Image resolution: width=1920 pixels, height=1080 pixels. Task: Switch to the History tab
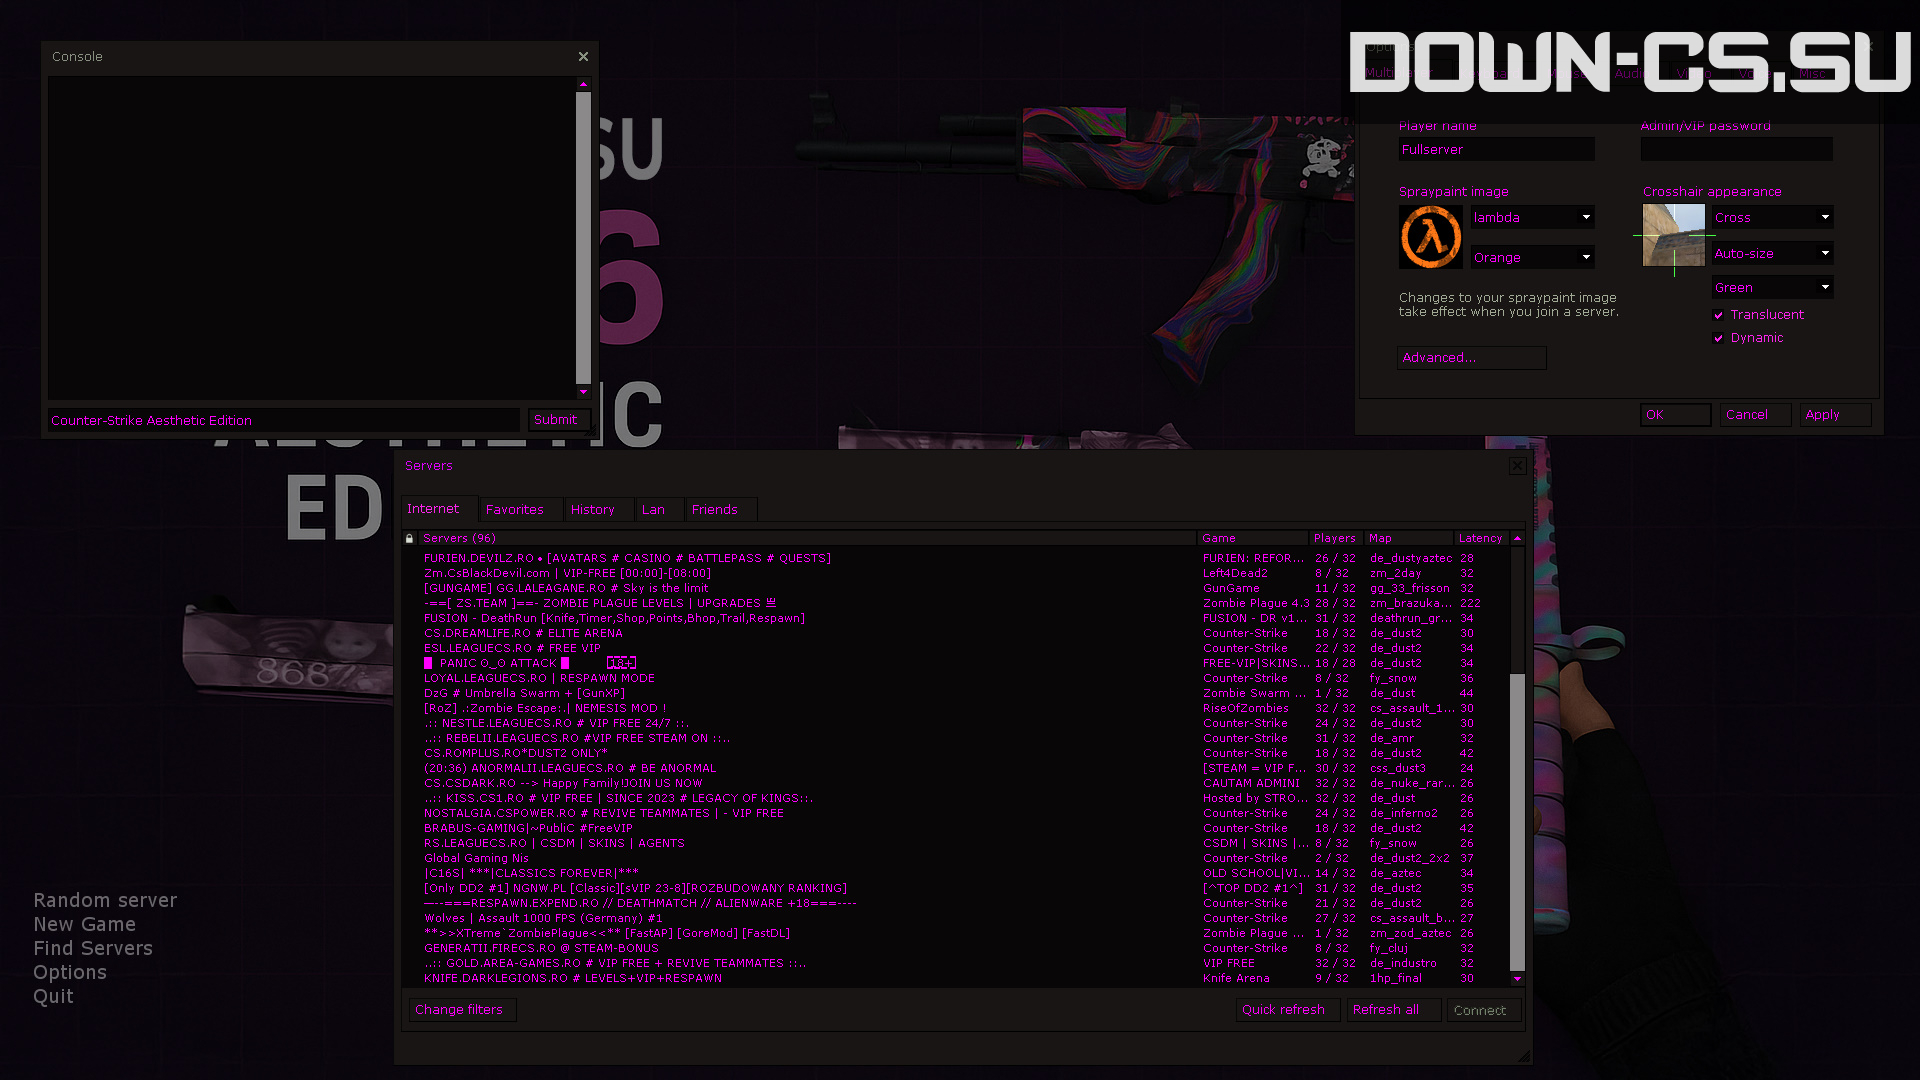(x=598, y=510)
